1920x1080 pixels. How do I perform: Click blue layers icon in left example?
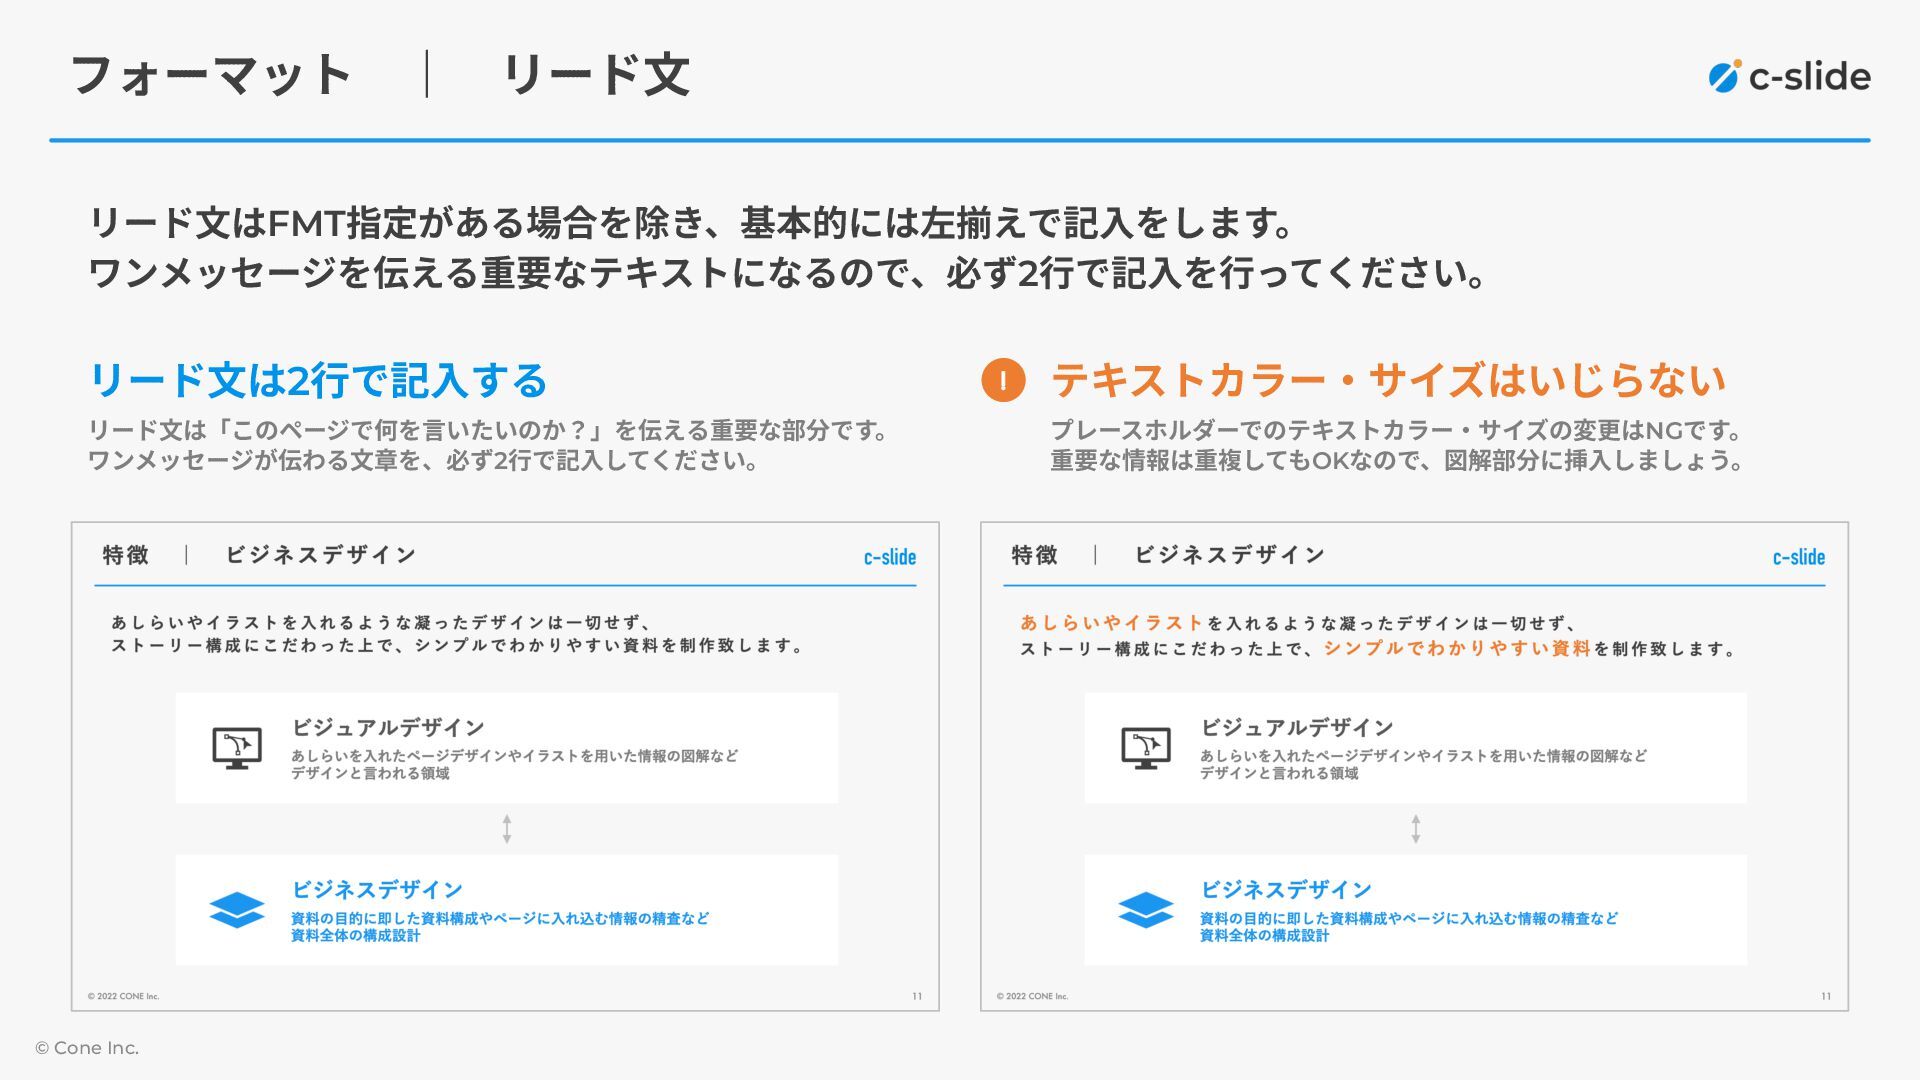[237, 910]
